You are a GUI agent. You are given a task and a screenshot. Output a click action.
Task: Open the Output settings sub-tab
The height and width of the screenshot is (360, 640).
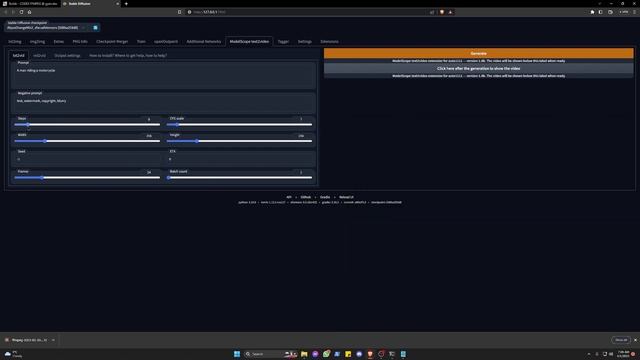point(67,56)
